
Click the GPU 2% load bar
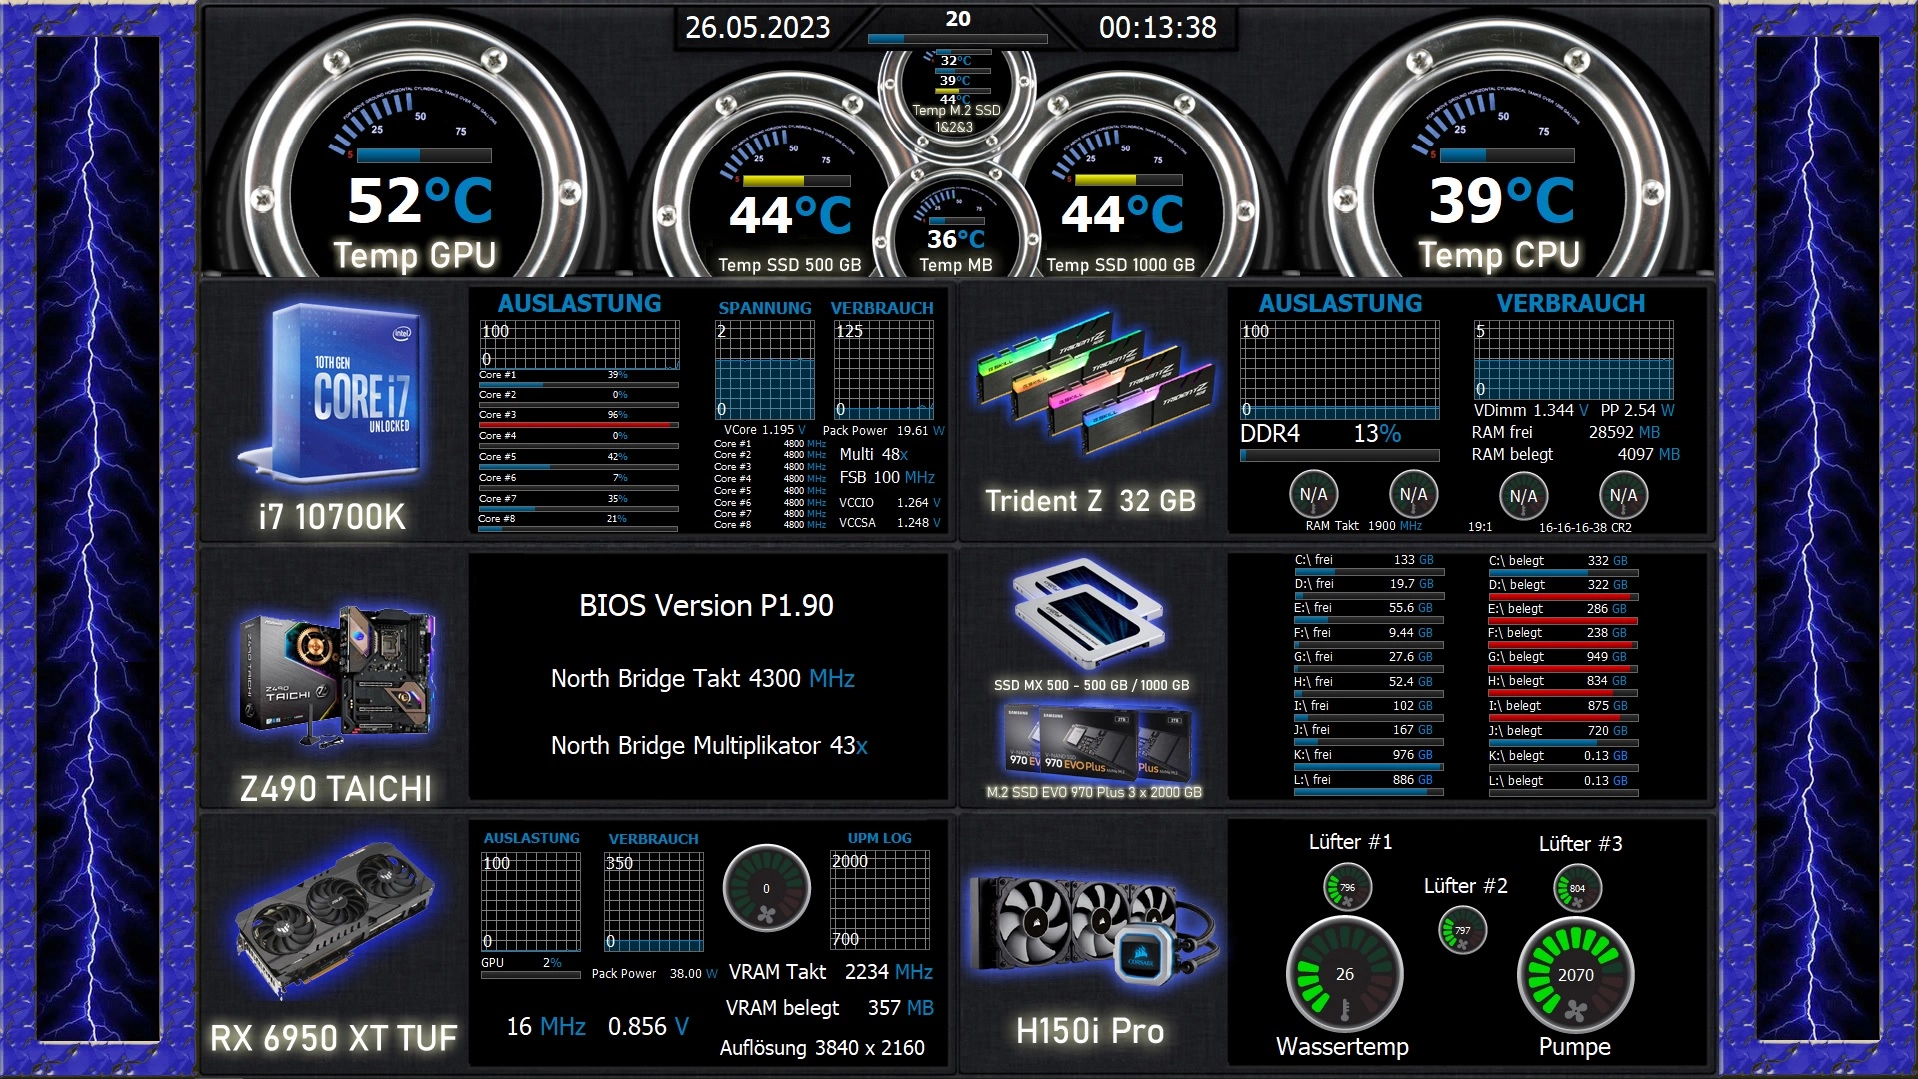click(531, 975)
